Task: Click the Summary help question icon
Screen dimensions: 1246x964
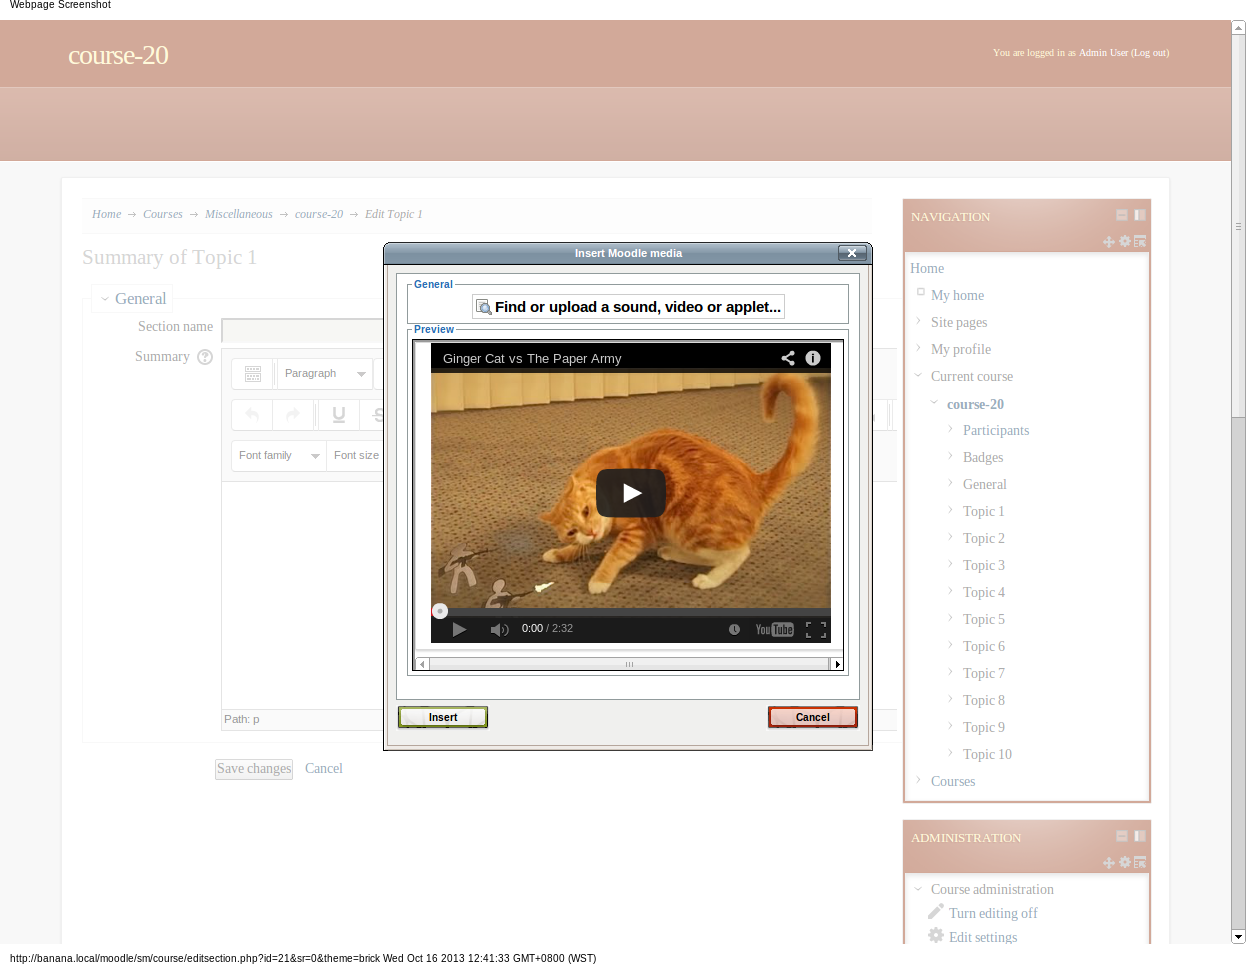Action: (x=205, y=357)
